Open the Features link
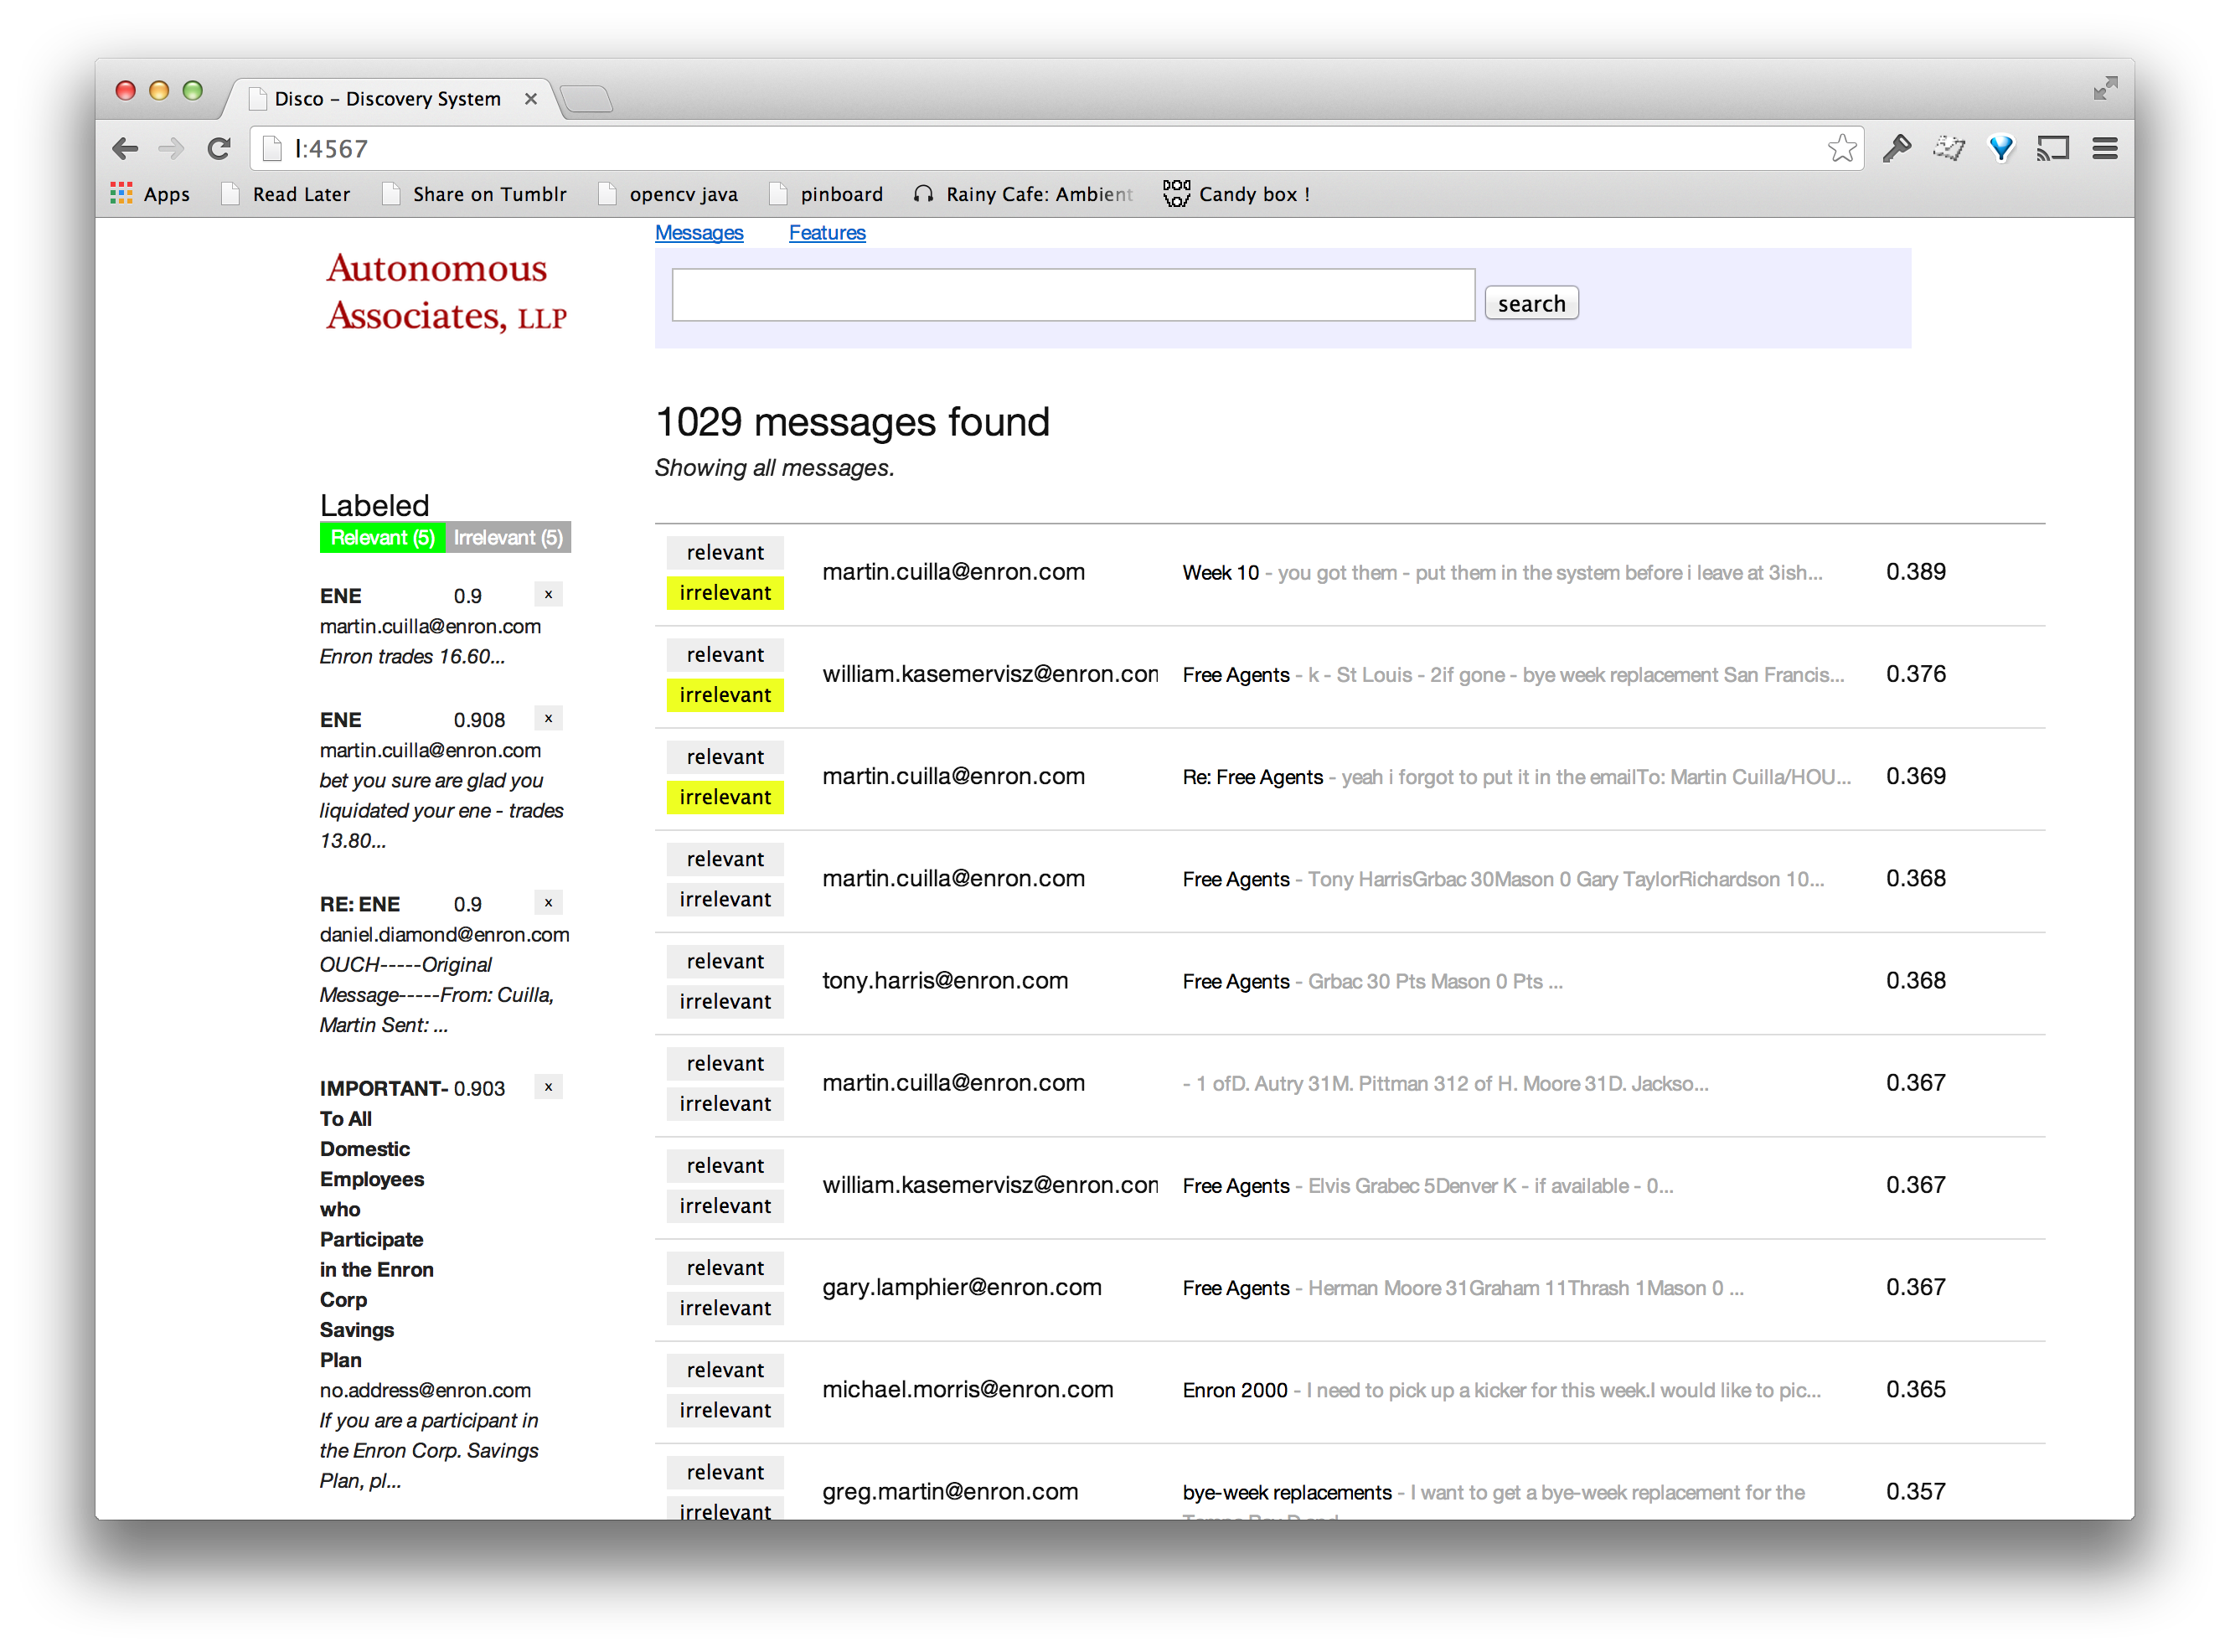 [827, 233]
